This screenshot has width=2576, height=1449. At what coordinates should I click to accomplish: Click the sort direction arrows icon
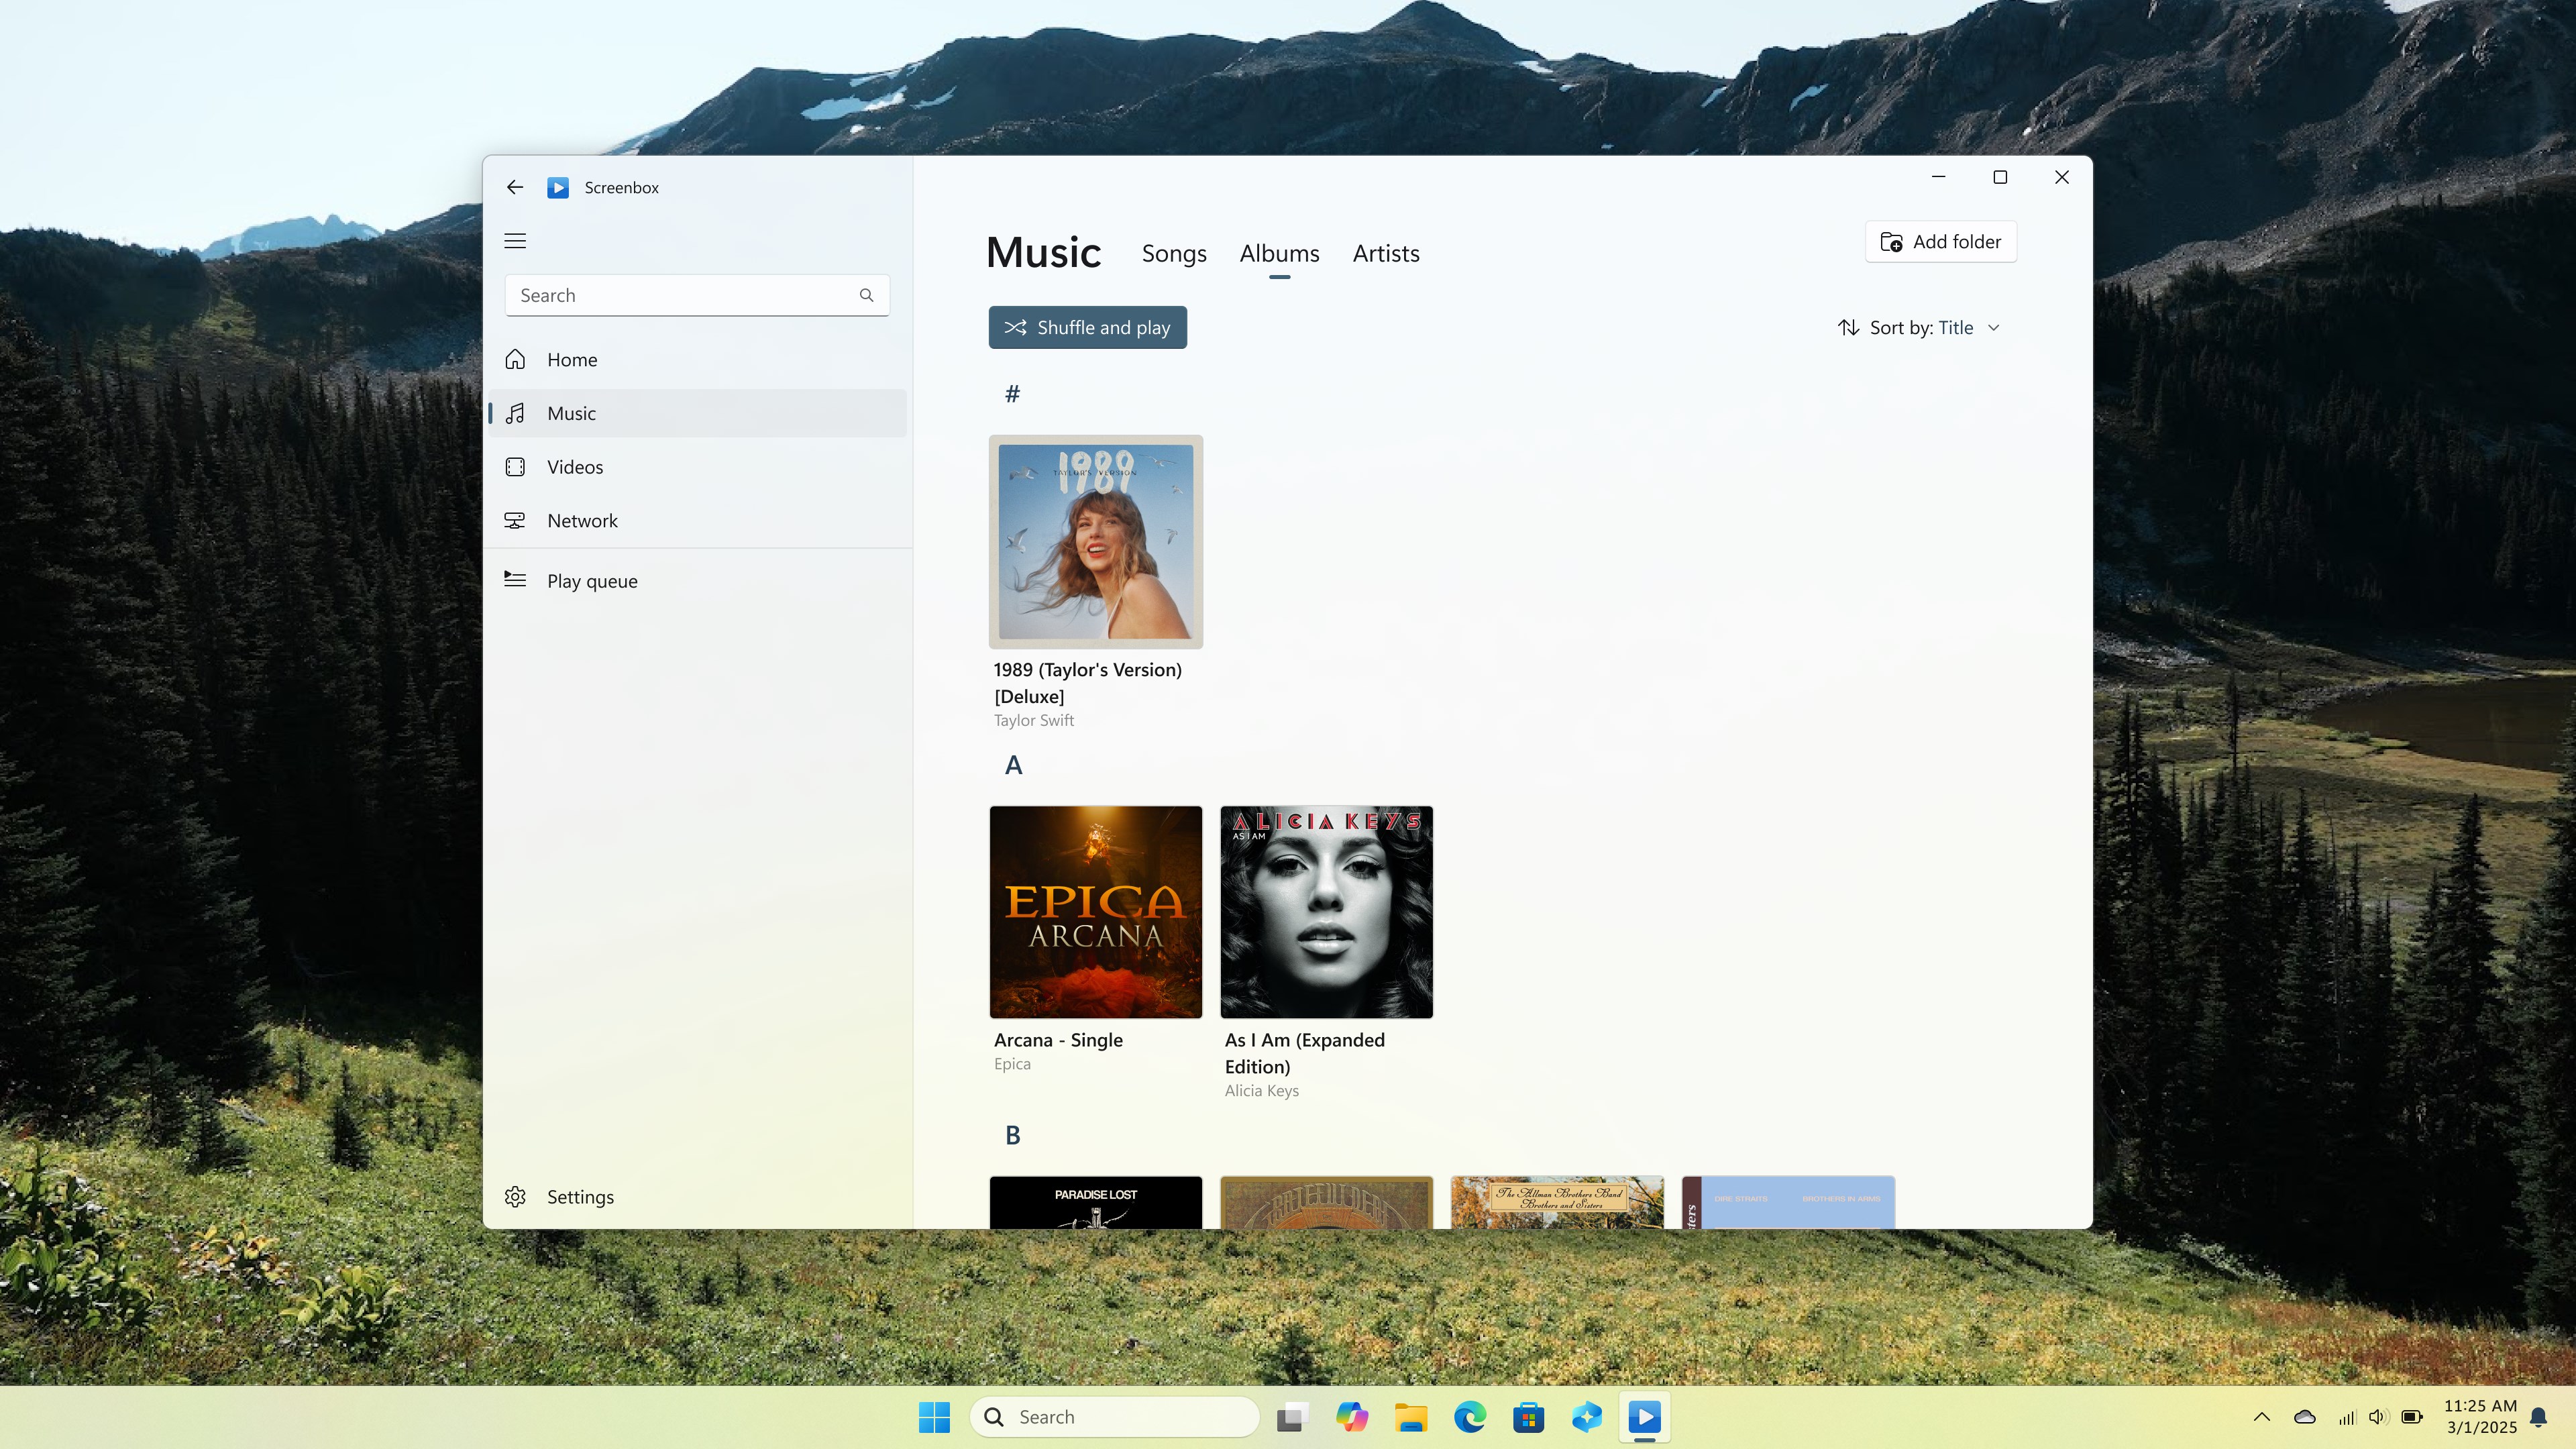1849,327
